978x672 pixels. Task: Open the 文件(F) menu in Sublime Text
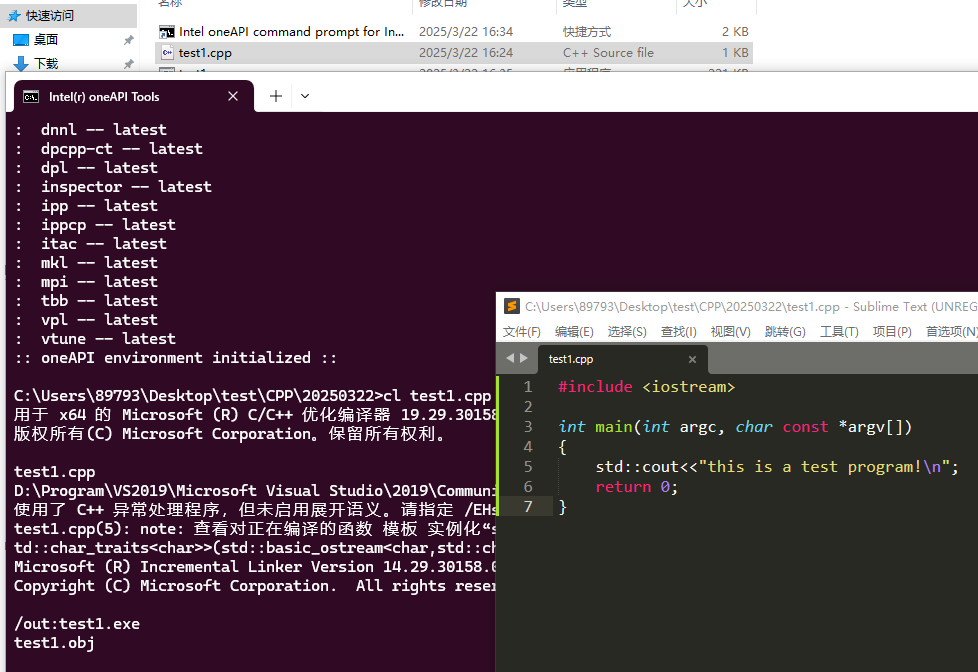[521, 332]
